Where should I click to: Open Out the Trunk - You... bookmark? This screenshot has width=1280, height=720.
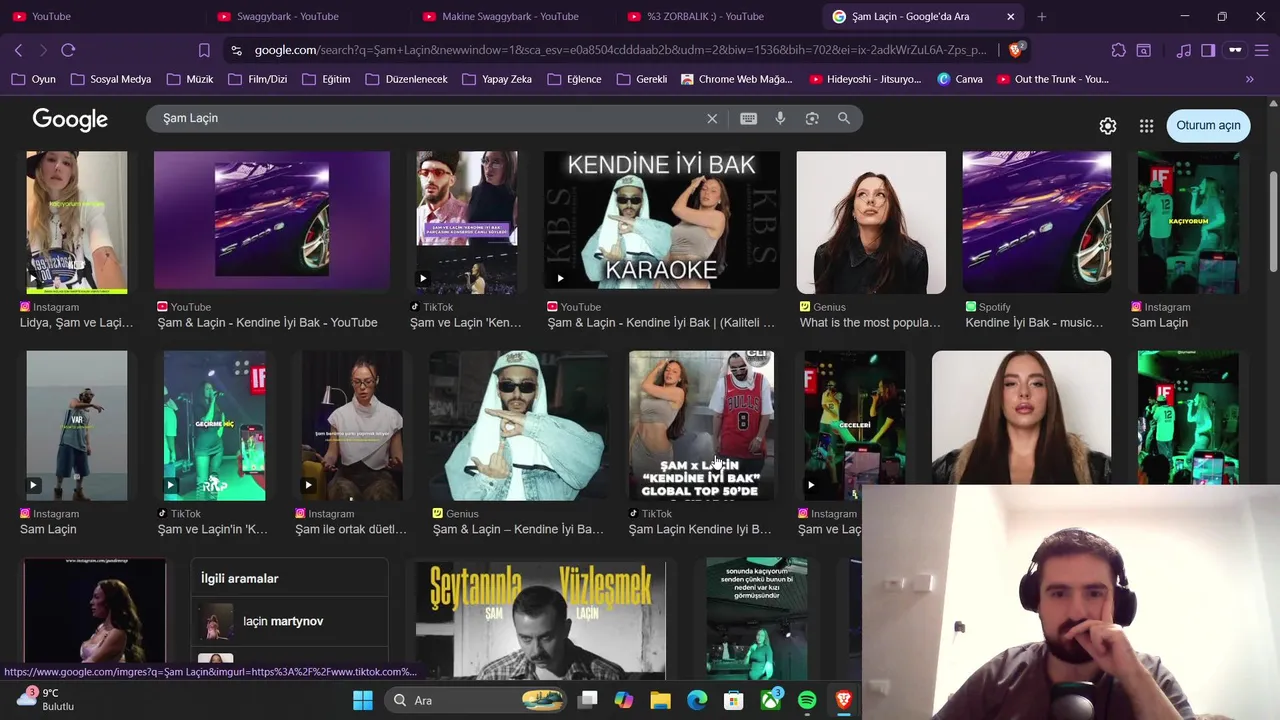point(1053,79)
